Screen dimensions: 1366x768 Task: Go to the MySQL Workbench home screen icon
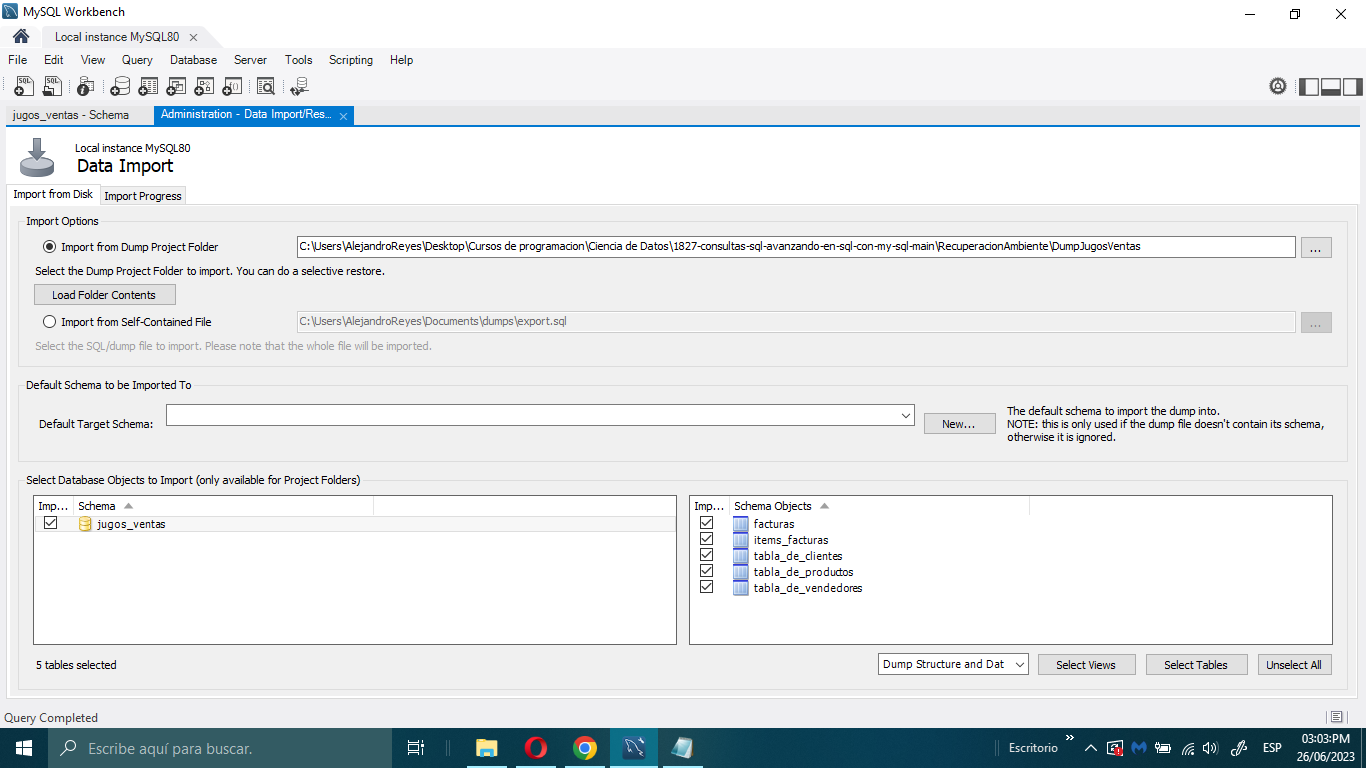click(x=20, y=36)
